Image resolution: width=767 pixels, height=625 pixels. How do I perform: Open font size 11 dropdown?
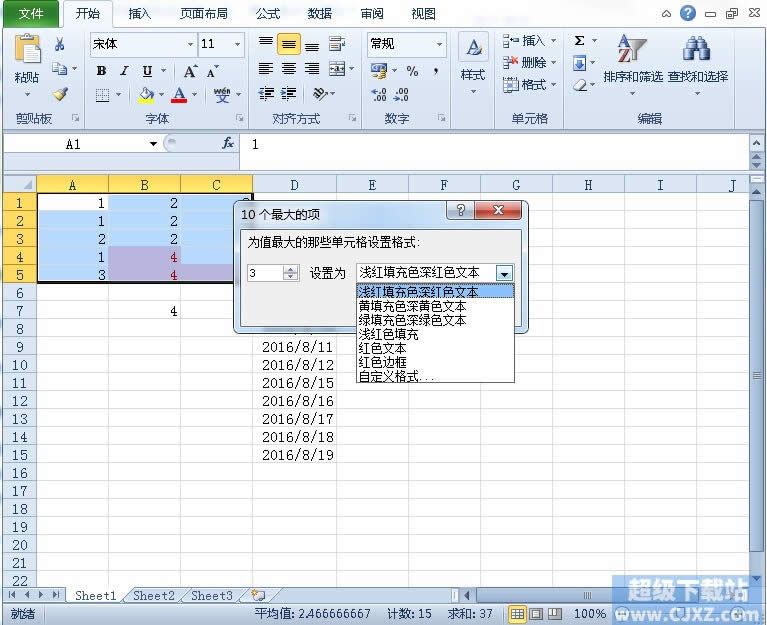point(237,45)
